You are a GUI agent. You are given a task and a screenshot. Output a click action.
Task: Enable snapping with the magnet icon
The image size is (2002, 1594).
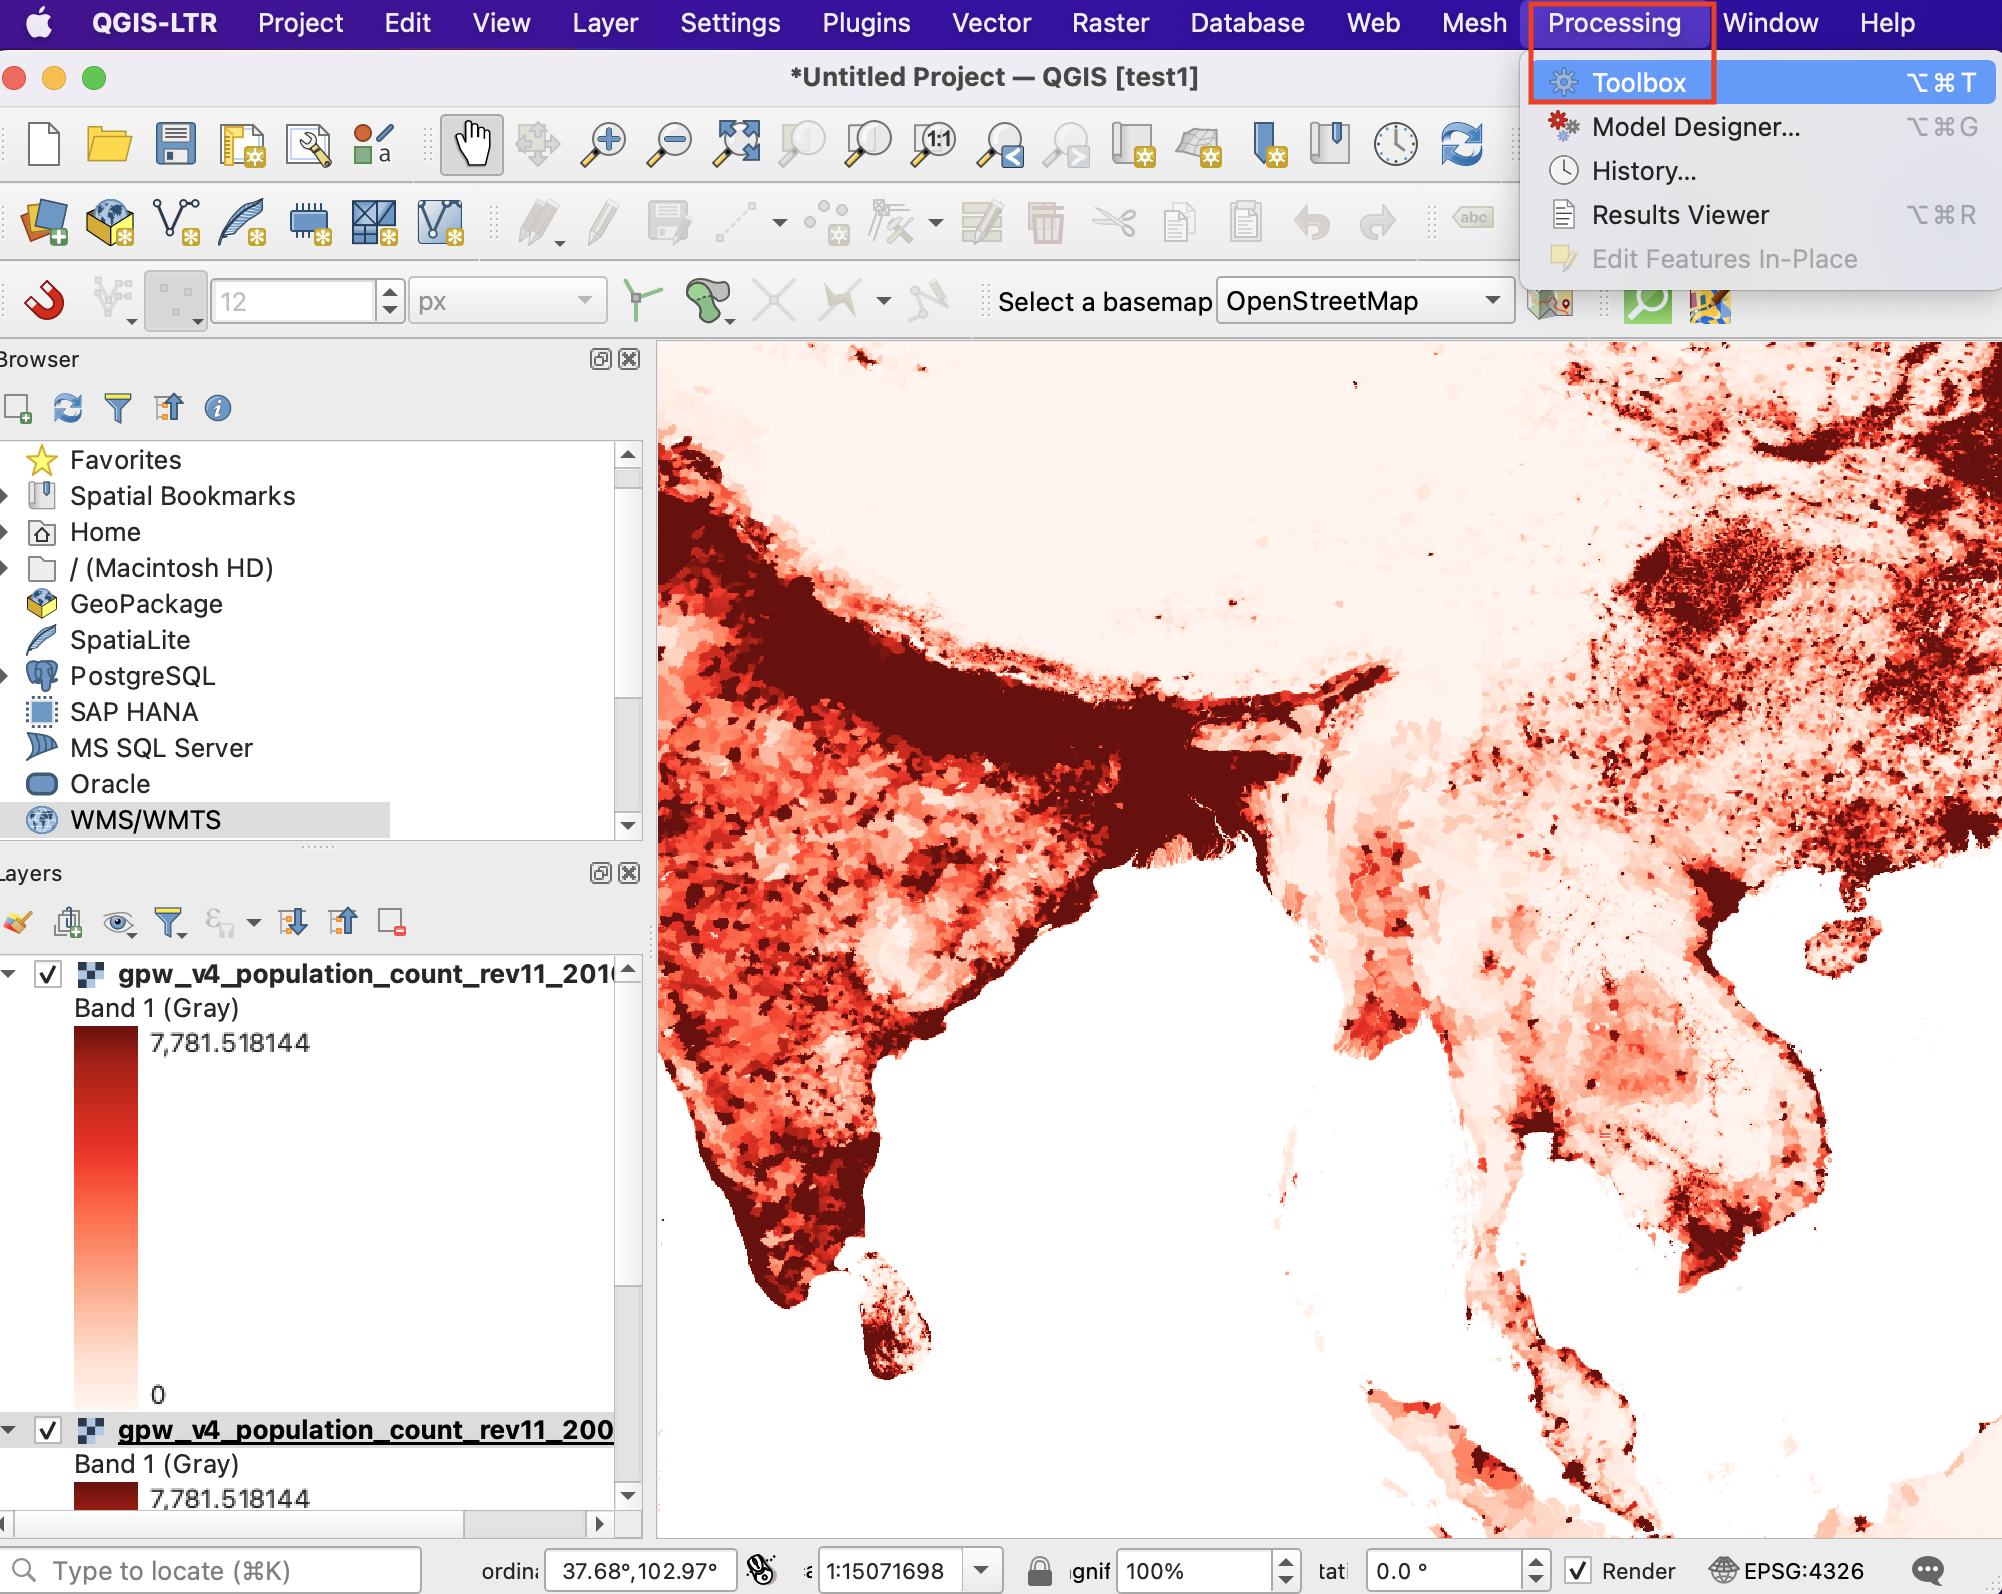(44, 300)
